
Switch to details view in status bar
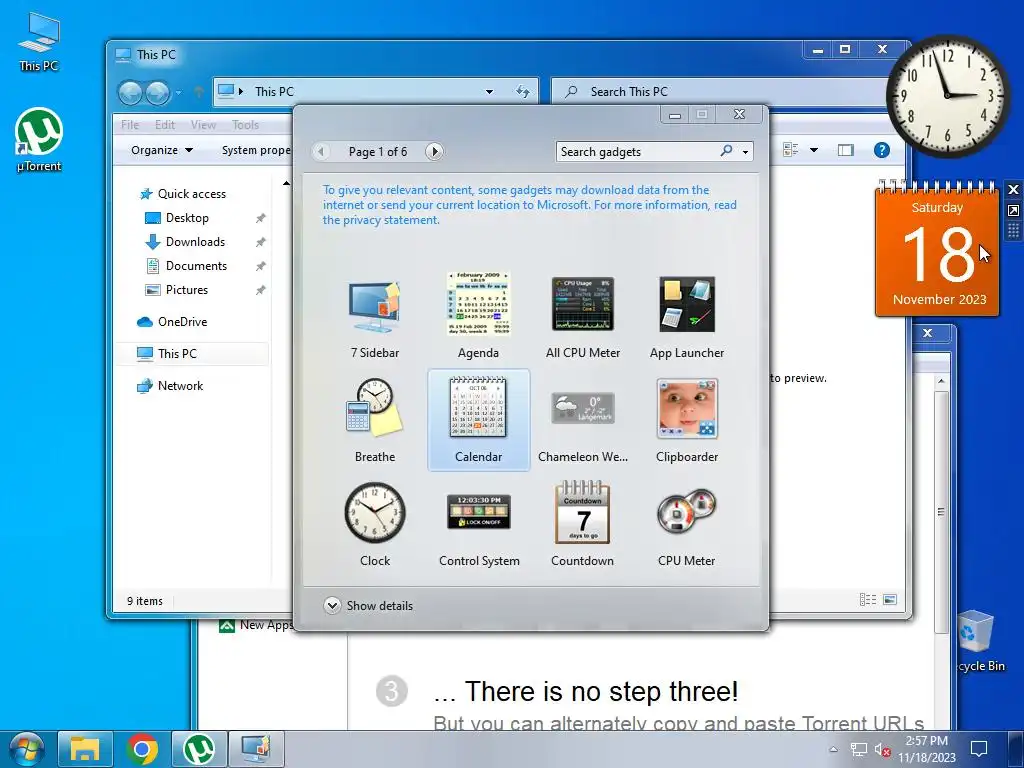(x=868, y=600)
